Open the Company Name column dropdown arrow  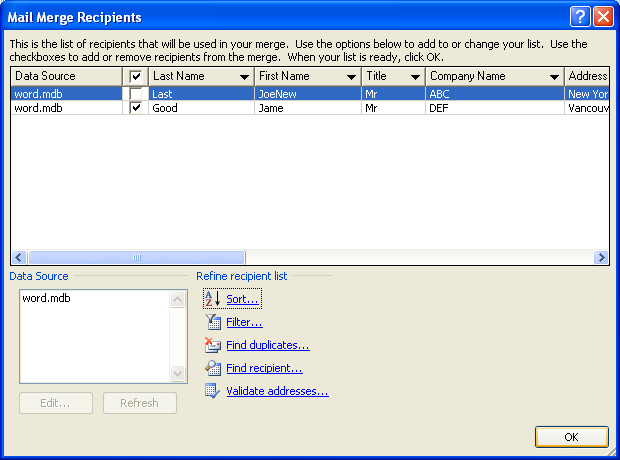click(554, 77)
